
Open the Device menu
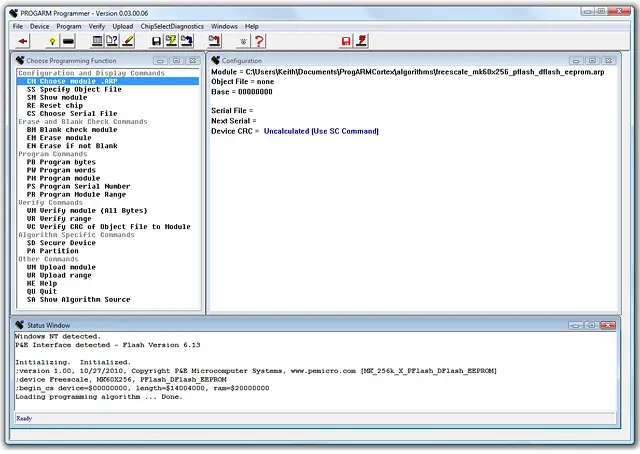(x=39, y=26)
